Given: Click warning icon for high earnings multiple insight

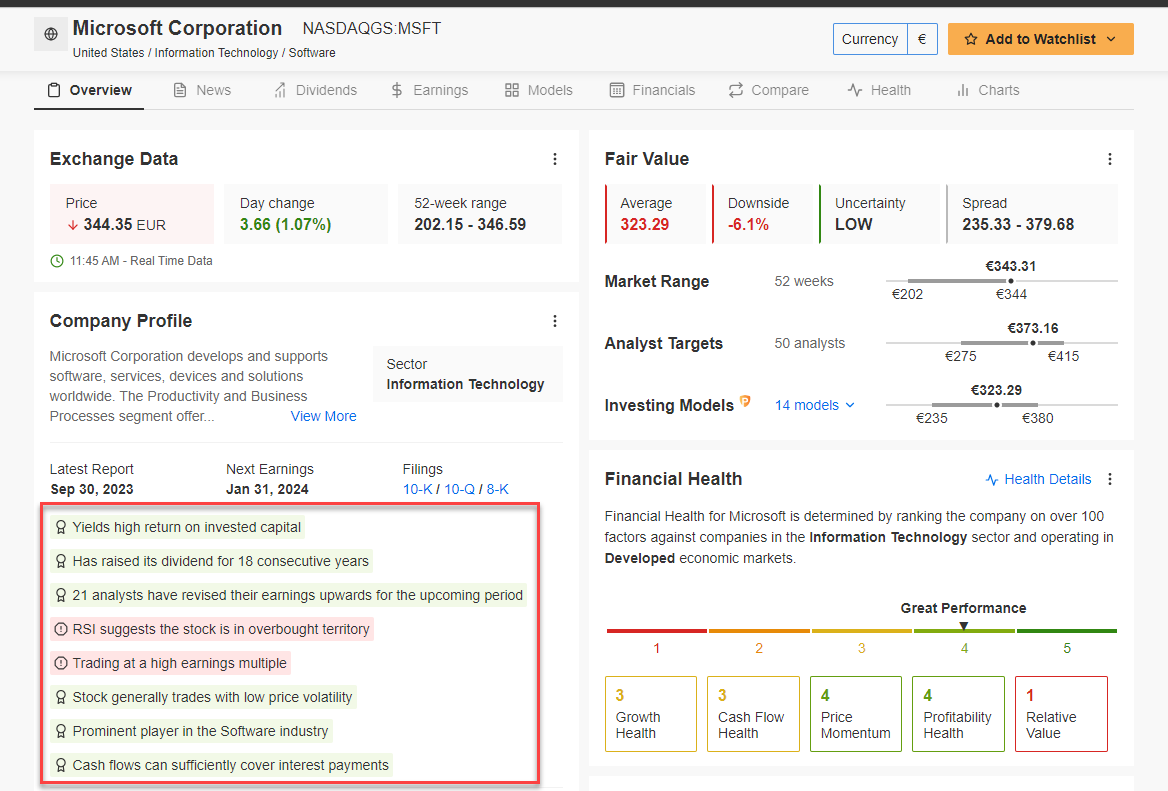Looking at the screenshot, I should coord(61,663).
